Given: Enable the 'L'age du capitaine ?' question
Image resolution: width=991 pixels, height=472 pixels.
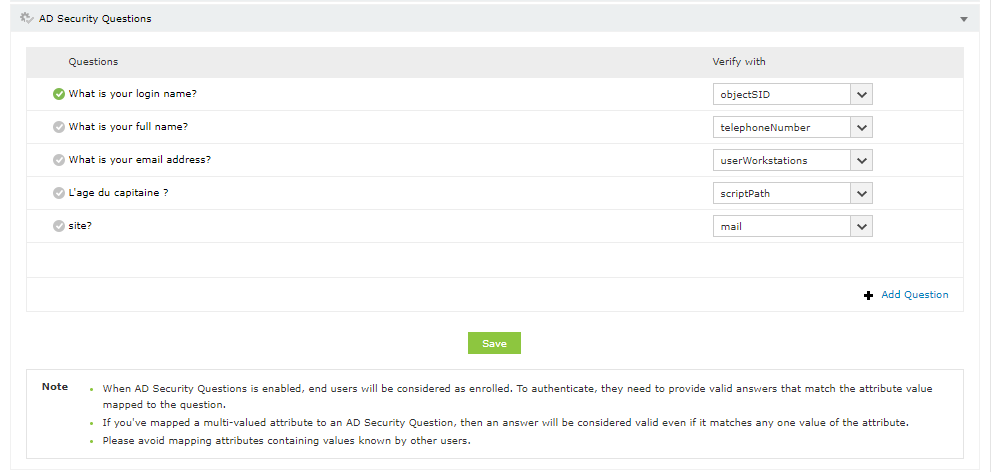Looking at the screenshot, I should point(58,193).
